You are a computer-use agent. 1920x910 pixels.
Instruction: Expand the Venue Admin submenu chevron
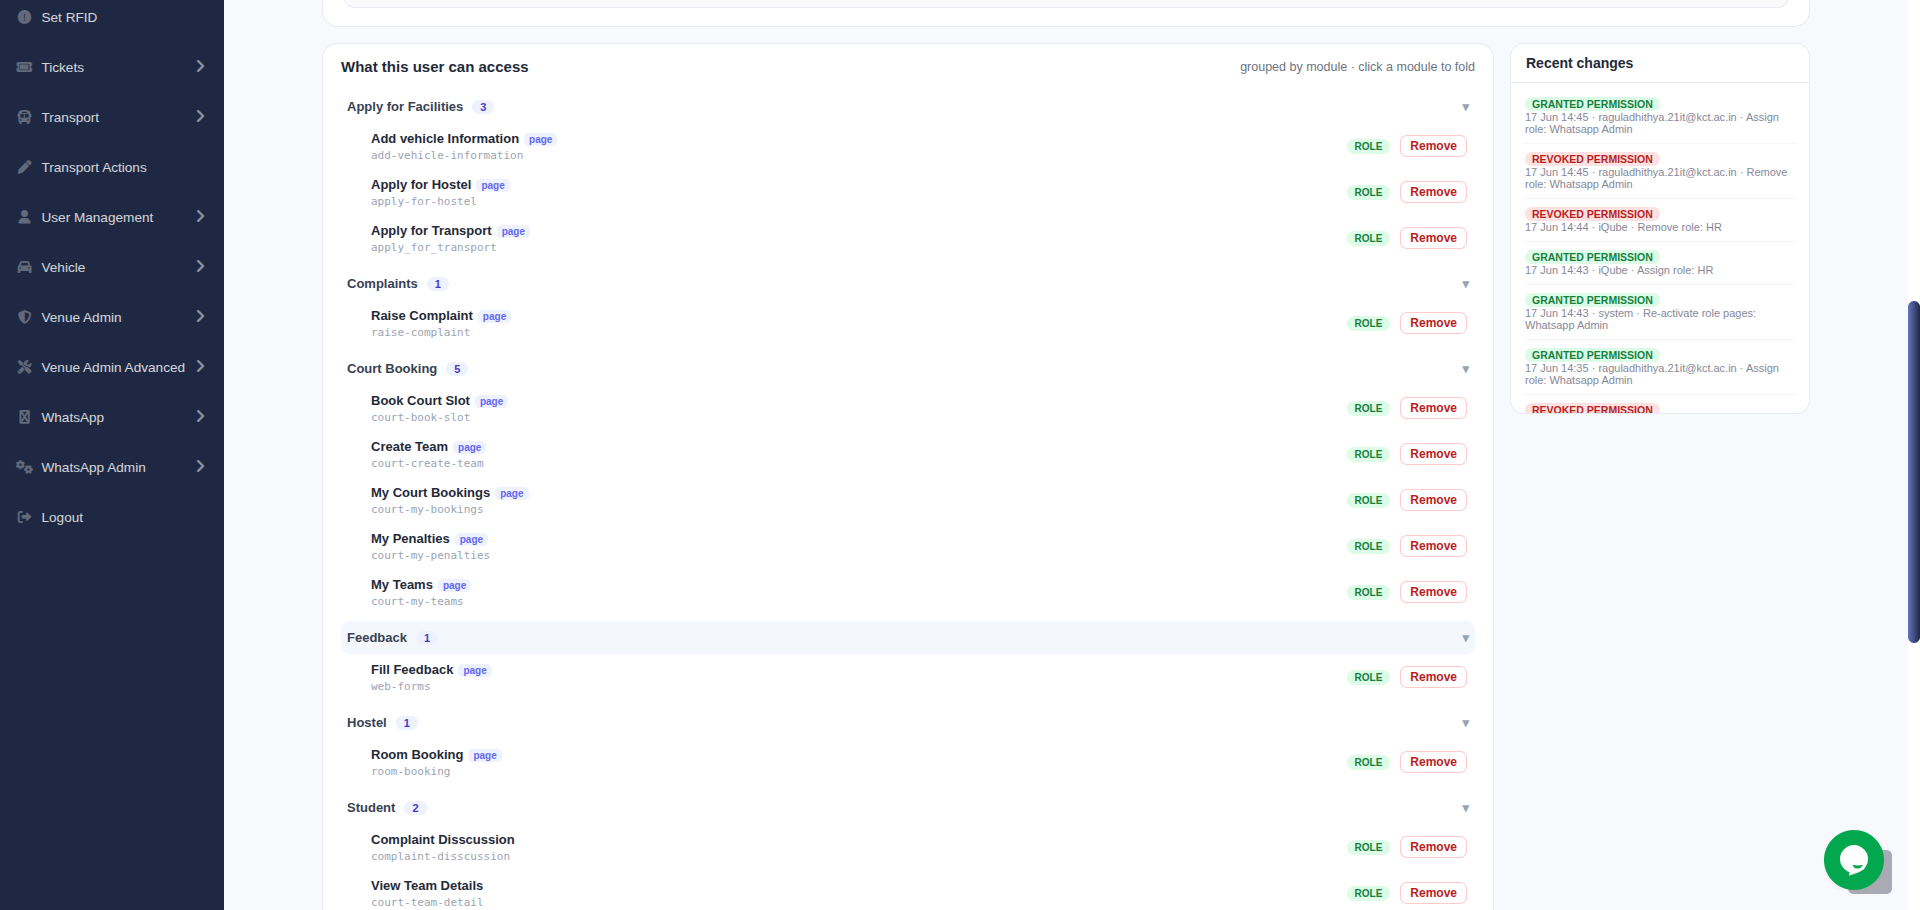click(200, 316)
